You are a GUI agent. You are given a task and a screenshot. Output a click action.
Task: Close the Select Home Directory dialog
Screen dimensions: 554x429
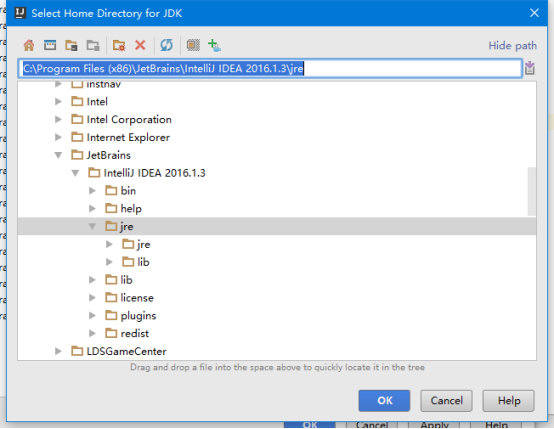[x=534, y=13]
